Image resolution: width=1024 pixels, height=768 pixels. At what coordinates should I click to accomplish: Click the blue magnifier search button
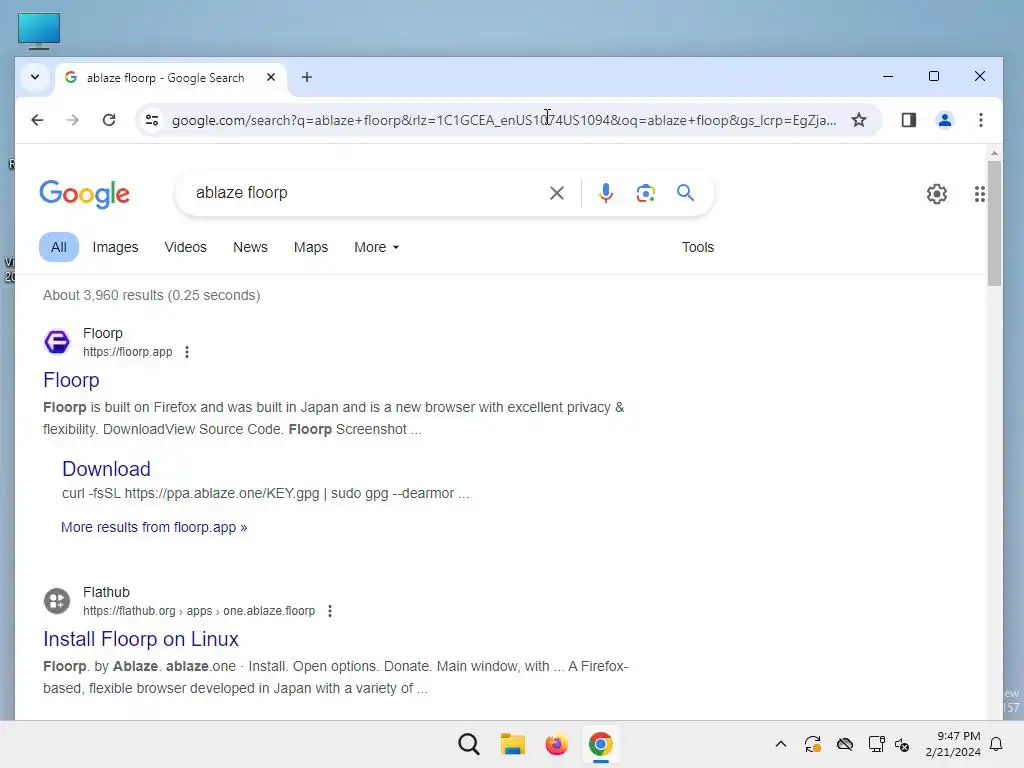(x=685, y=193)
